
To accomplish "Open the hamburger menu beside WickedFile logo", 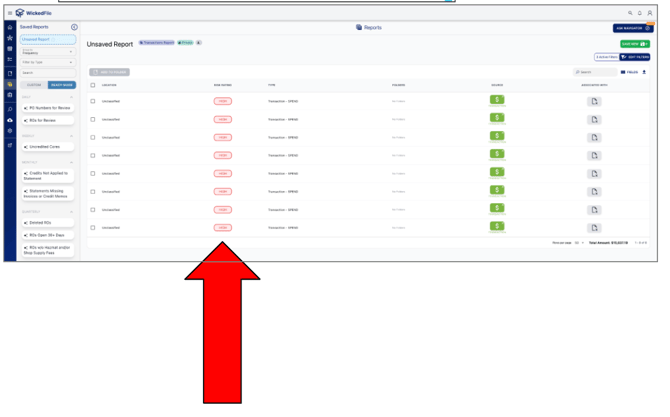I will (x=10, y=13).
